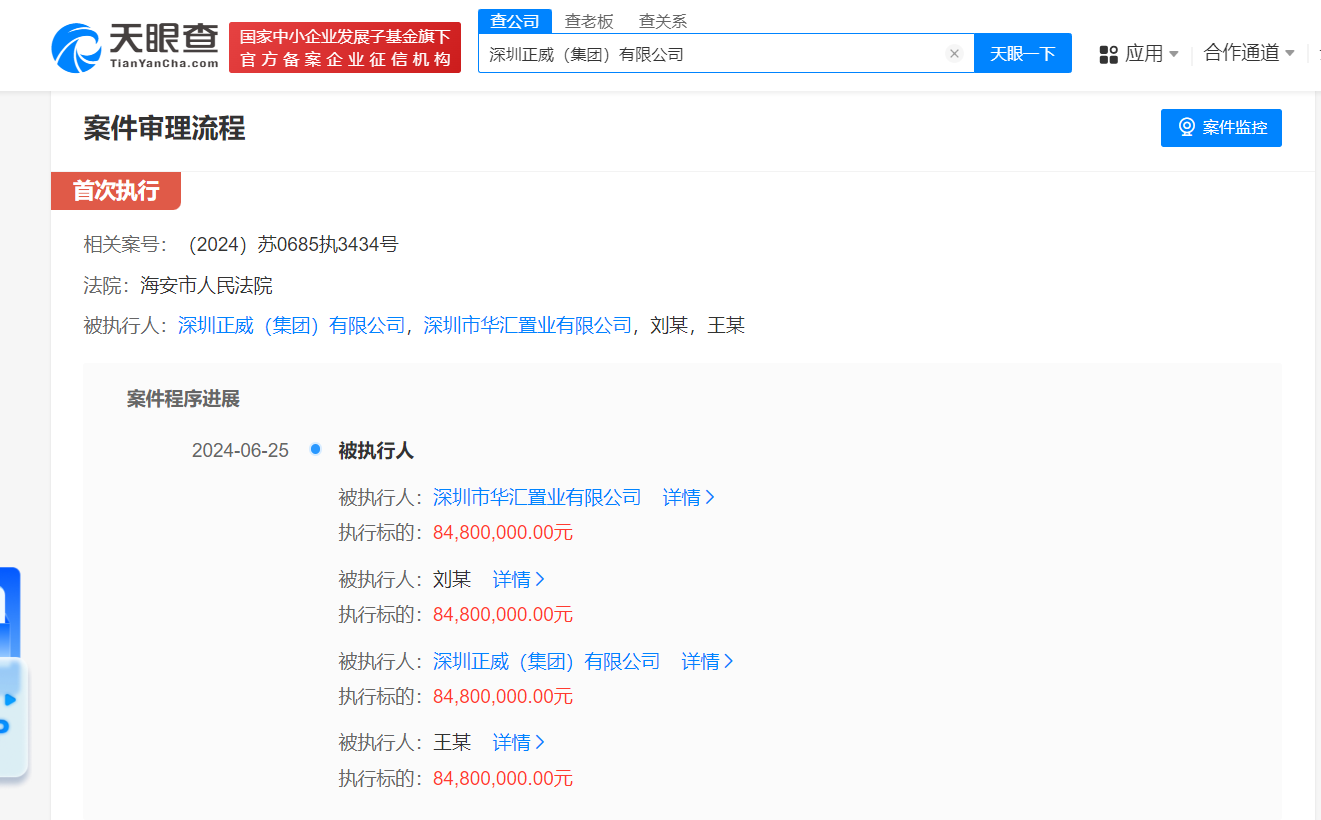
Task: Click the 天眼一下 search button
Action: 1023,53
